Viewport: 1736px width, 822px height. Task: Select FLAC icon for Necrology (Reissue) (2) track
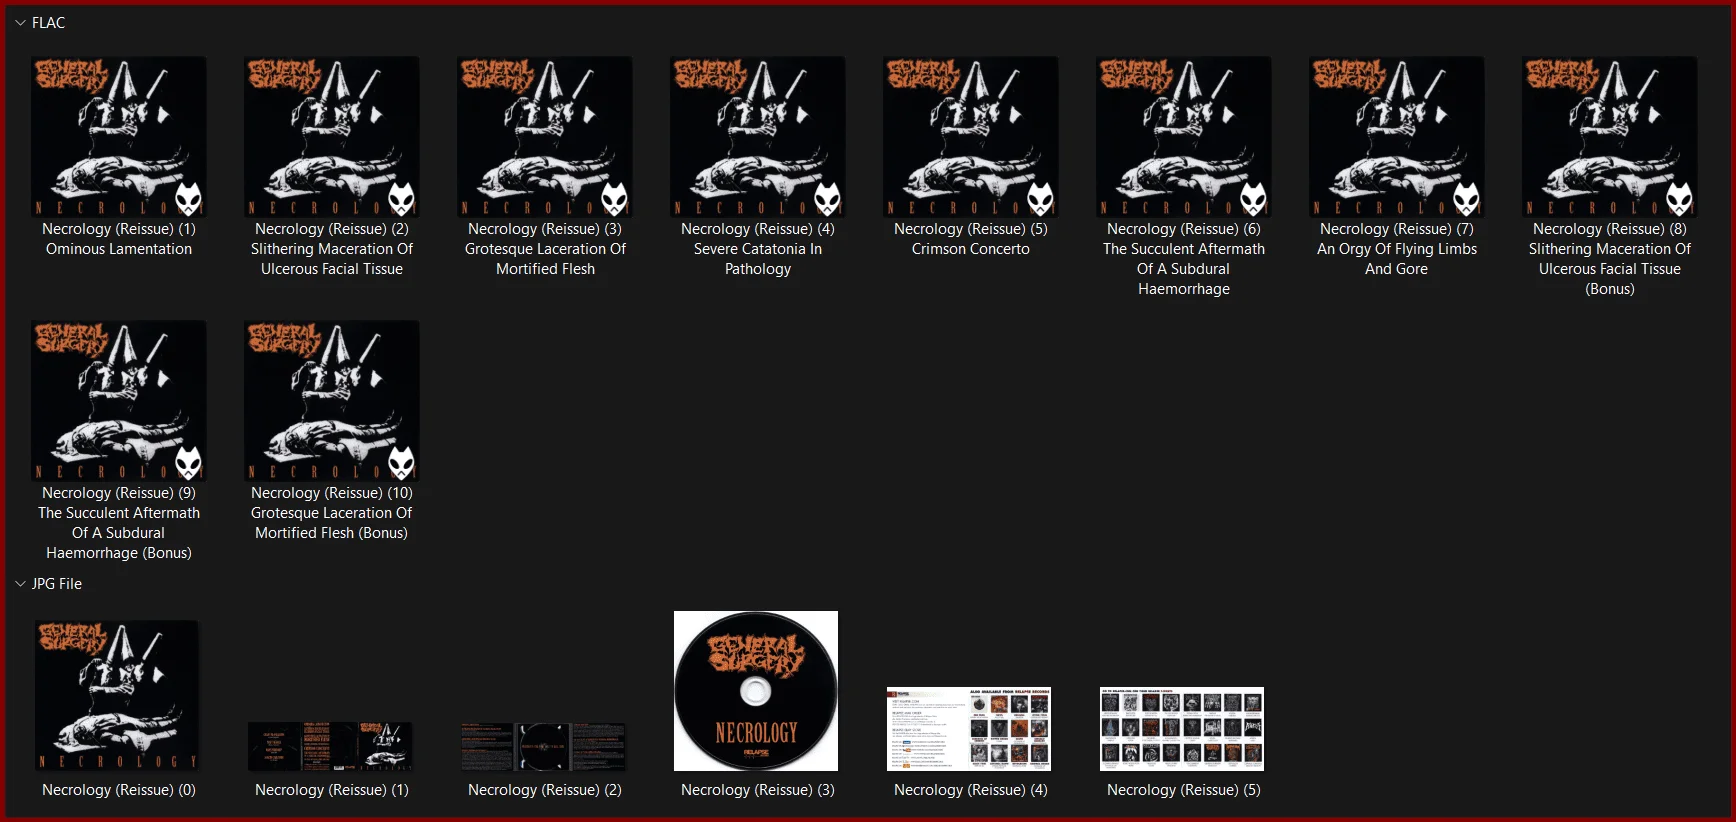click(x=332, y=137)
